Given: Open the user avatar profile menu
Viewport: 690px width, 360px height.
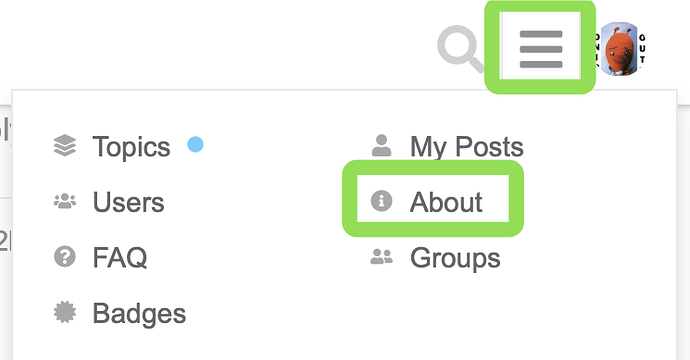Looking at the screenshot, I should click(x=620, y=49).
